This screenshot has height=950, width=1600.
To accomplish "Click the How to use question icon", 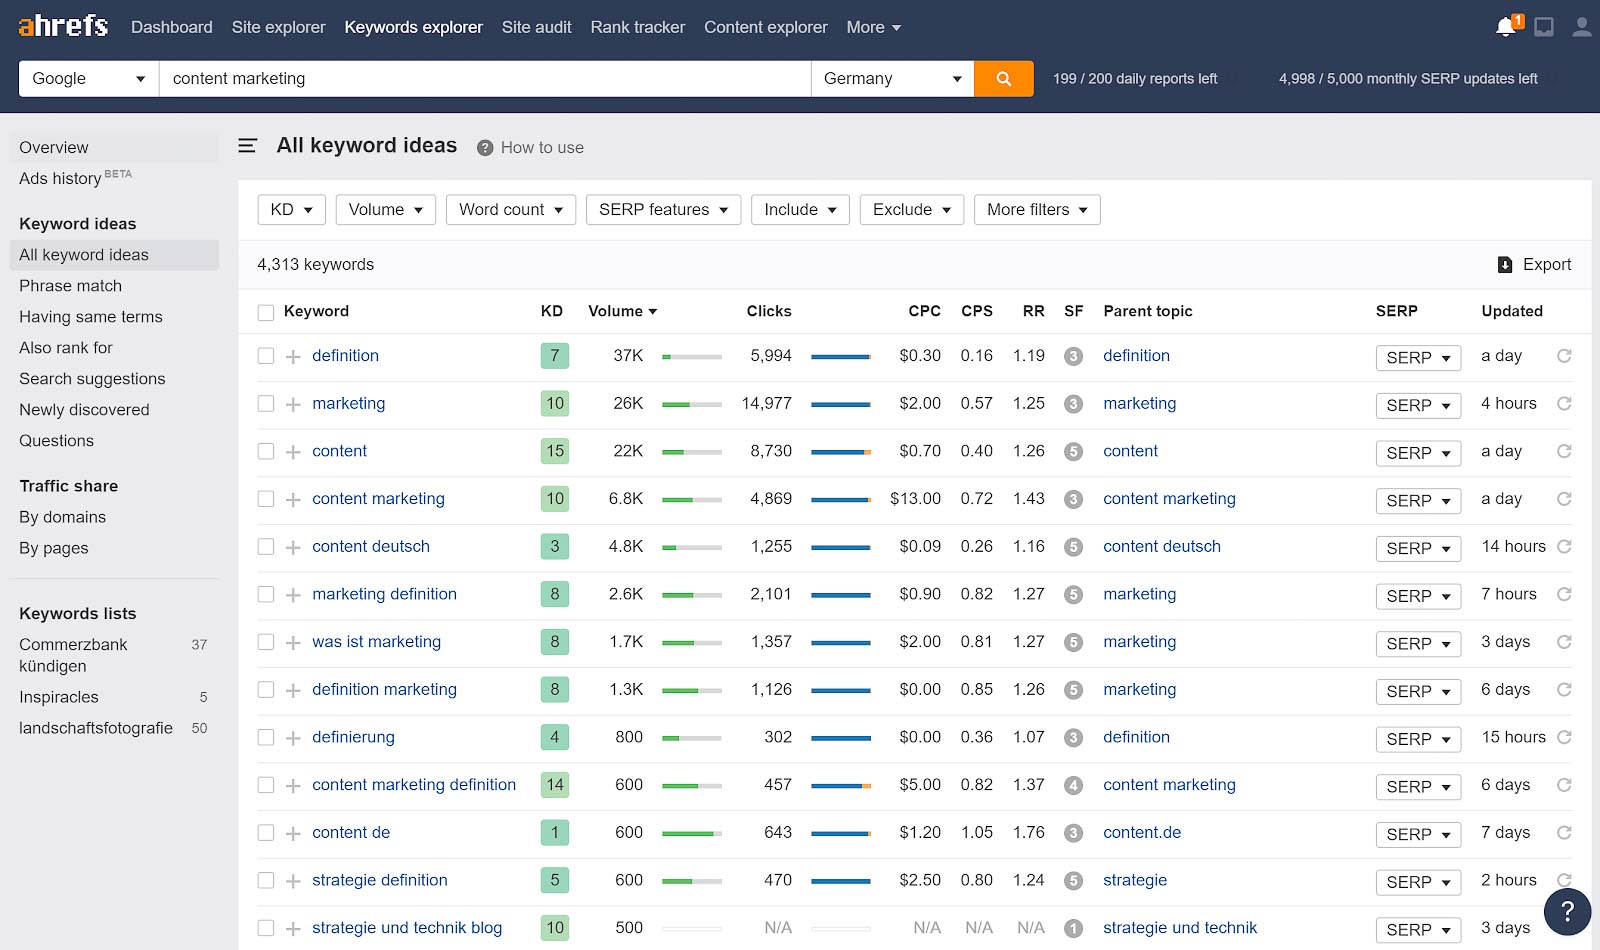I will tap(485, 148).
